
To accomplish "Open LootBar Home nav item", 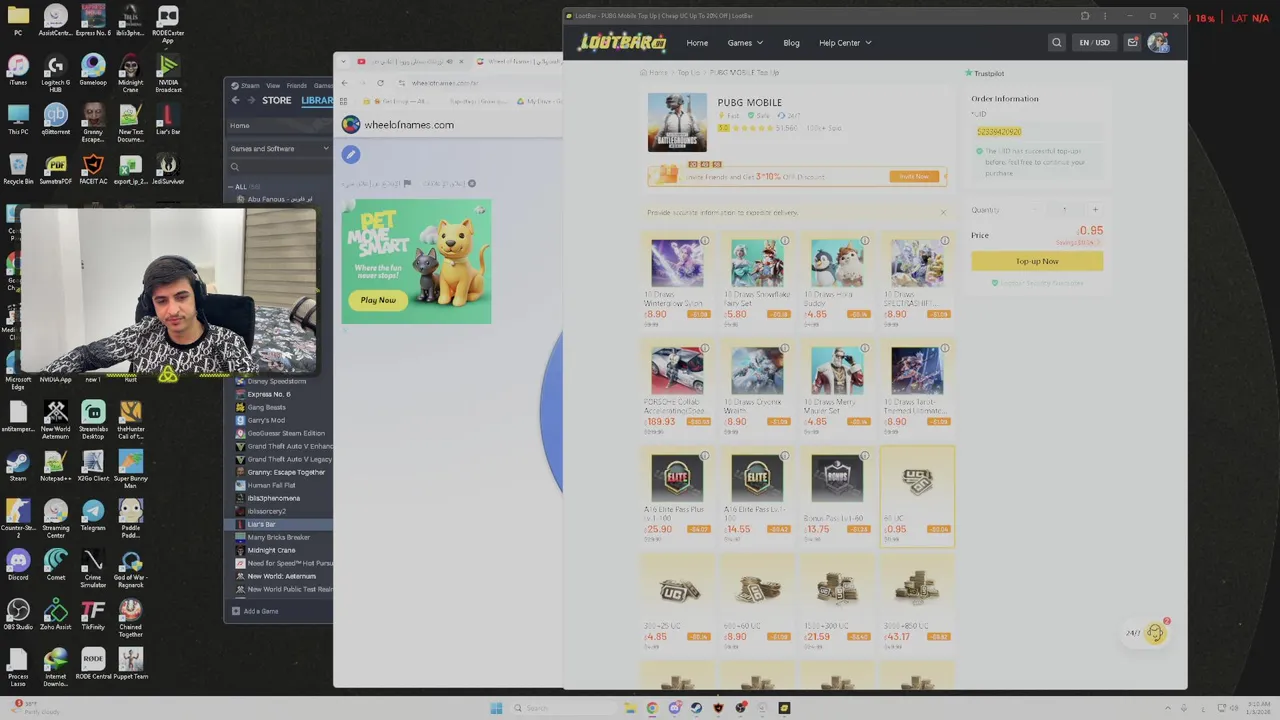I will (697, 43).
